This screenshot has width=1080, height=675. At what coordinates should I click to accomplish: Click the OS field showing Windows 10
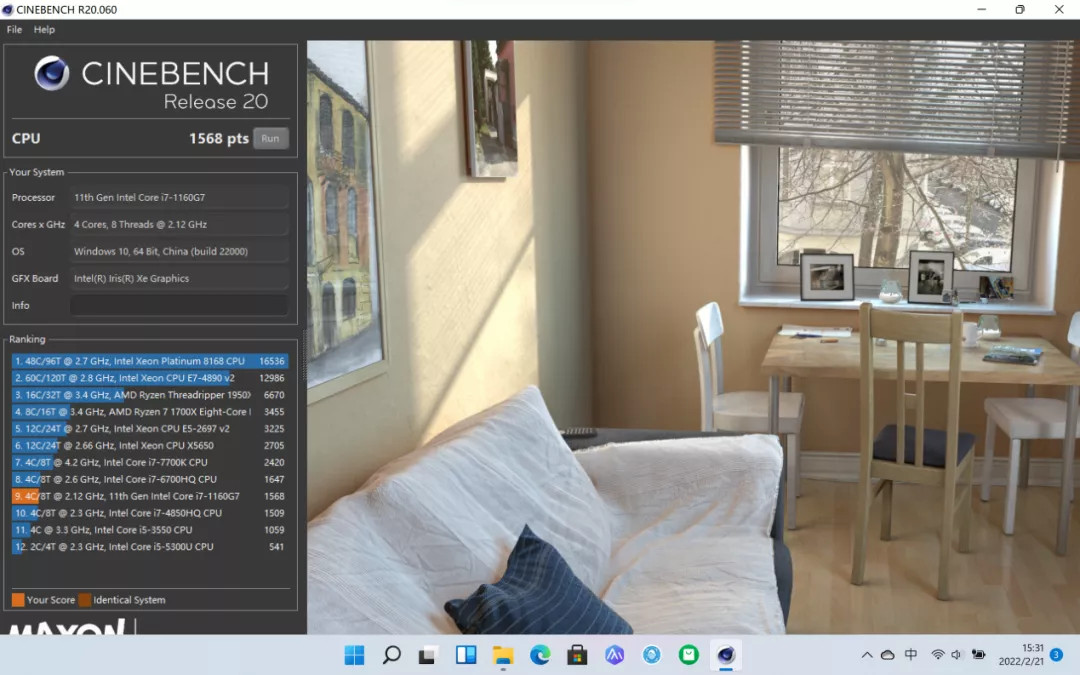(x=179, y=251)
